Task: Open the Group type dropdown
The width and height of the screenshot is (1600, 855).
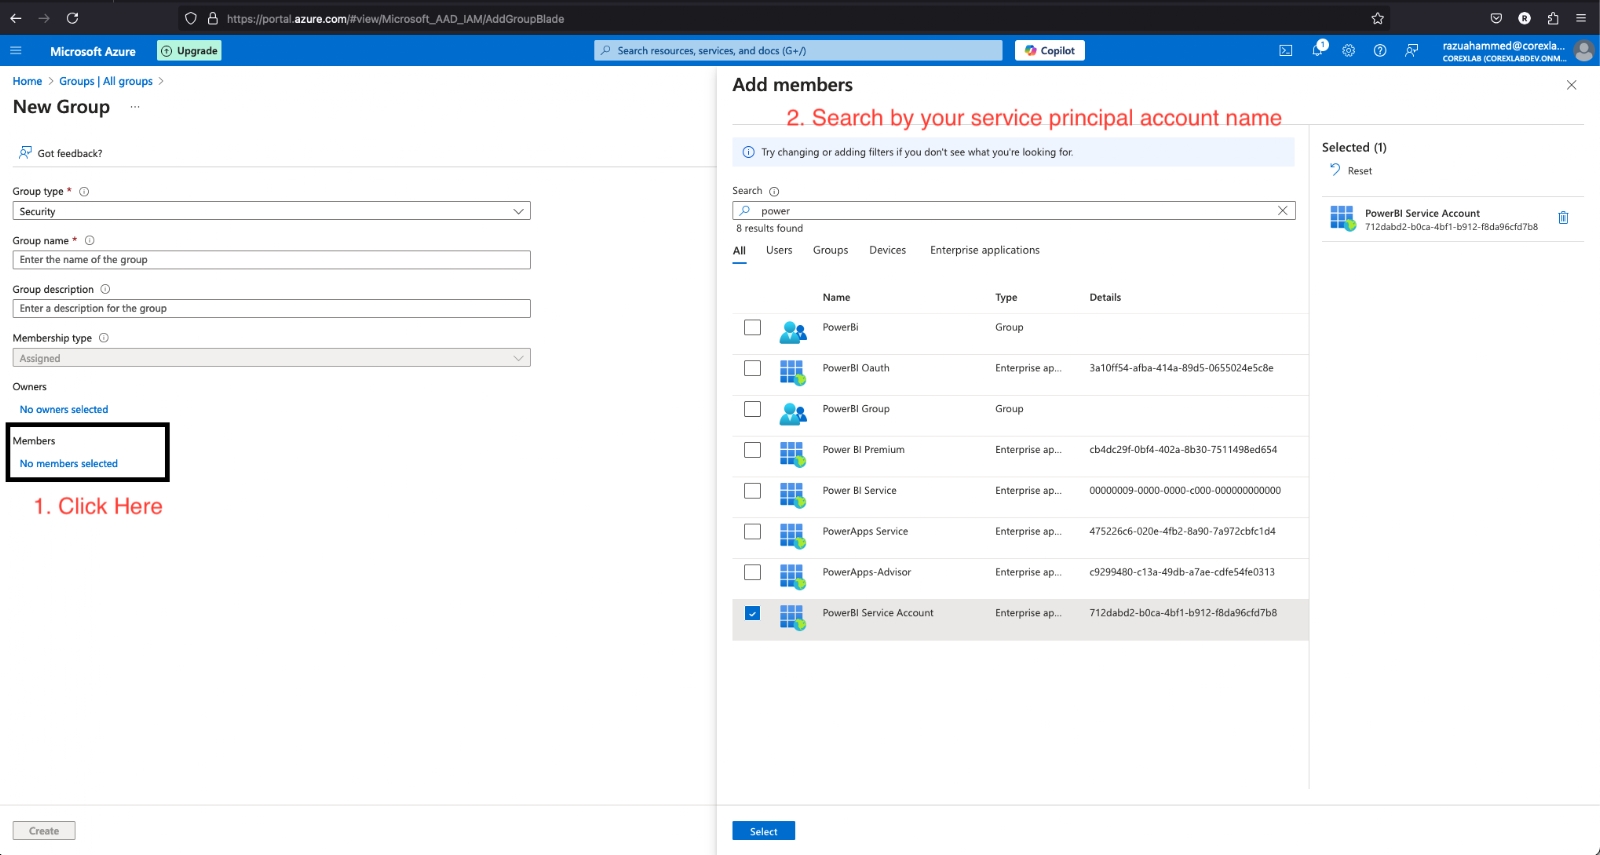Action: pos(271,211)
